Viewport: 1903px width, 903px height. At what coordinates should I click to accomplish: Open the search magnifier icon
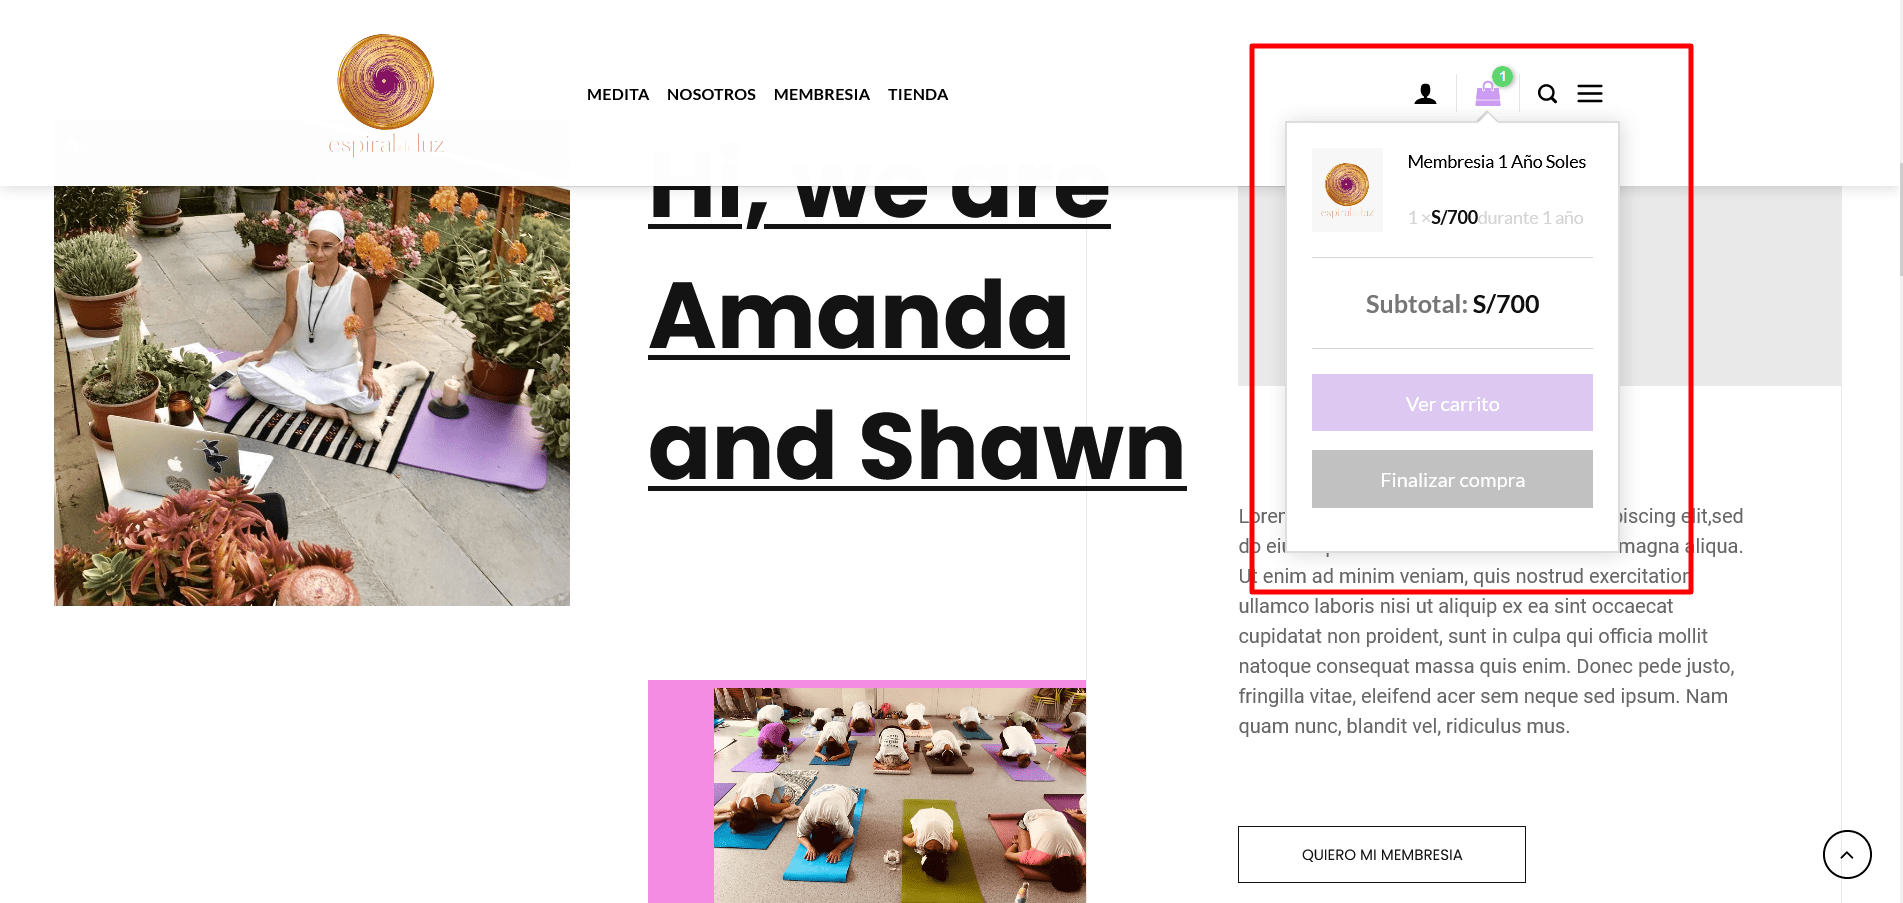1547,94
